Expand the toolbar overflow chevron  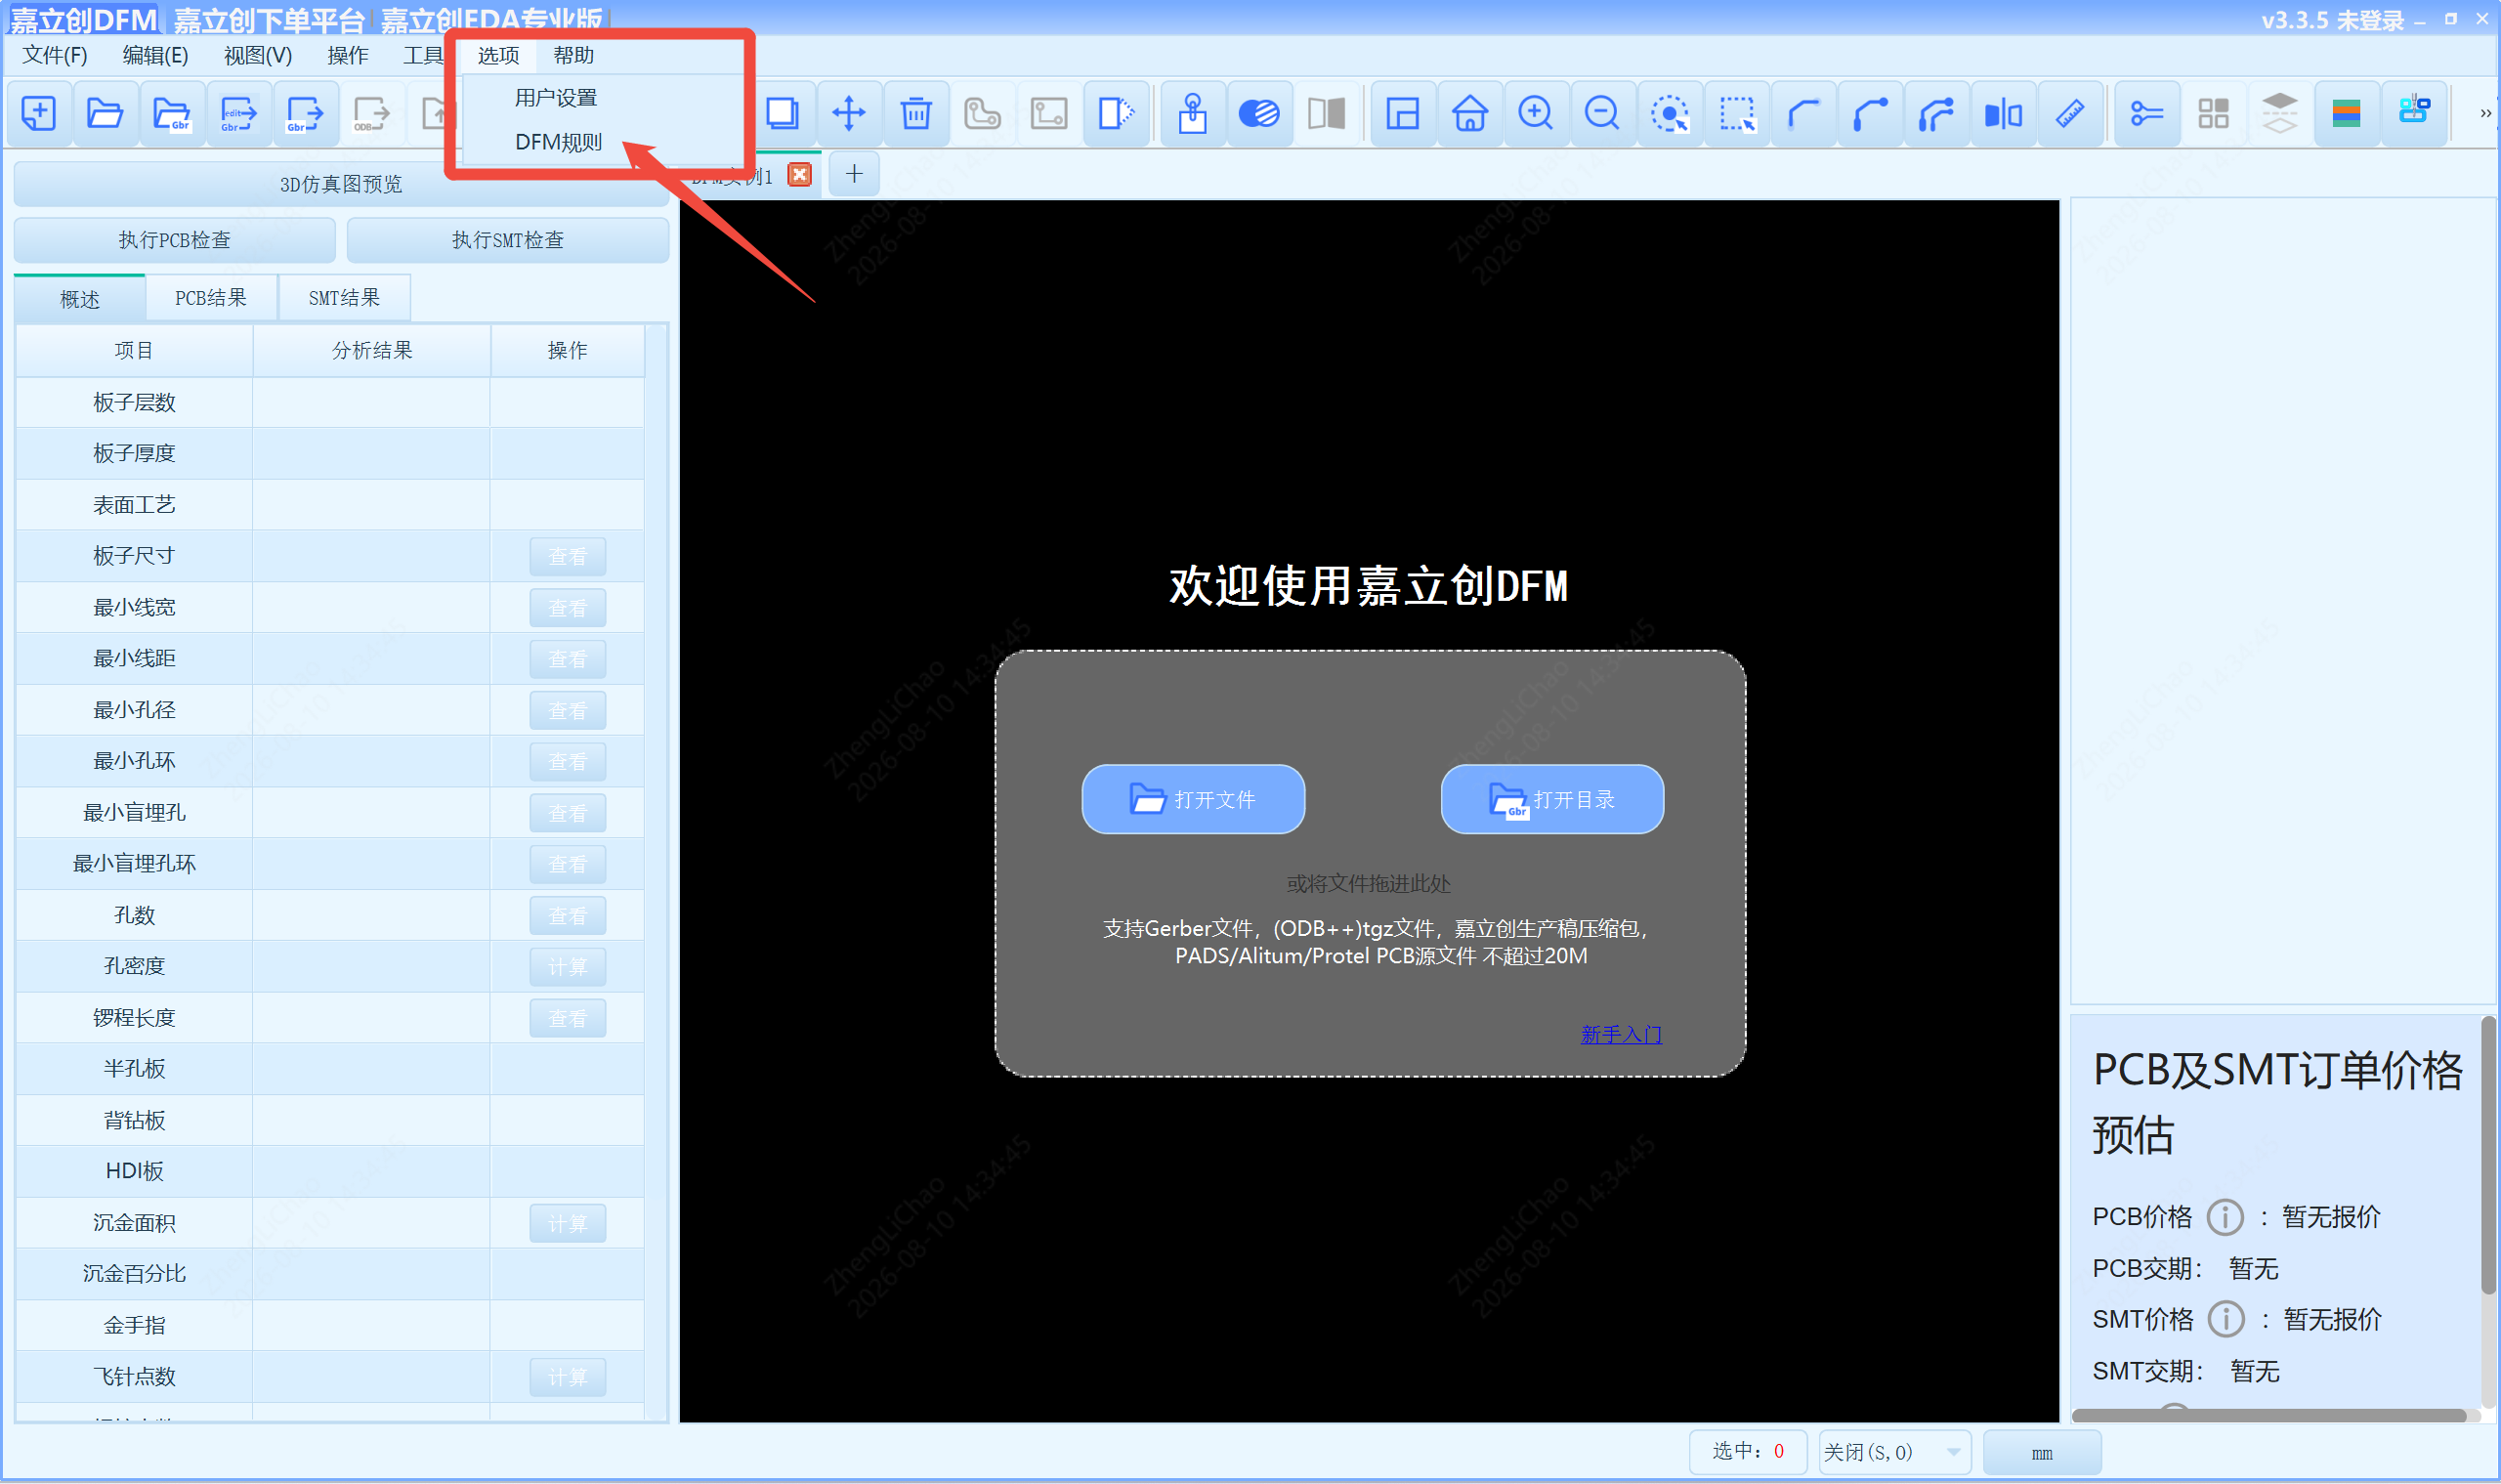2485,113
